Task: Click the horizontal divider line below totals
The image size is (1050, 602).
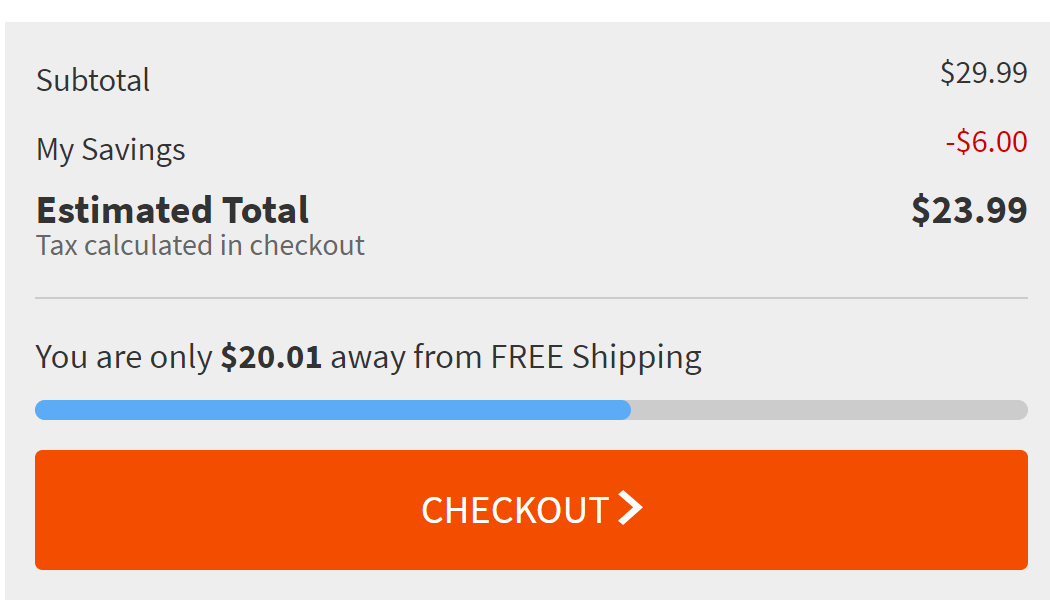Action: tap(531, 298)
